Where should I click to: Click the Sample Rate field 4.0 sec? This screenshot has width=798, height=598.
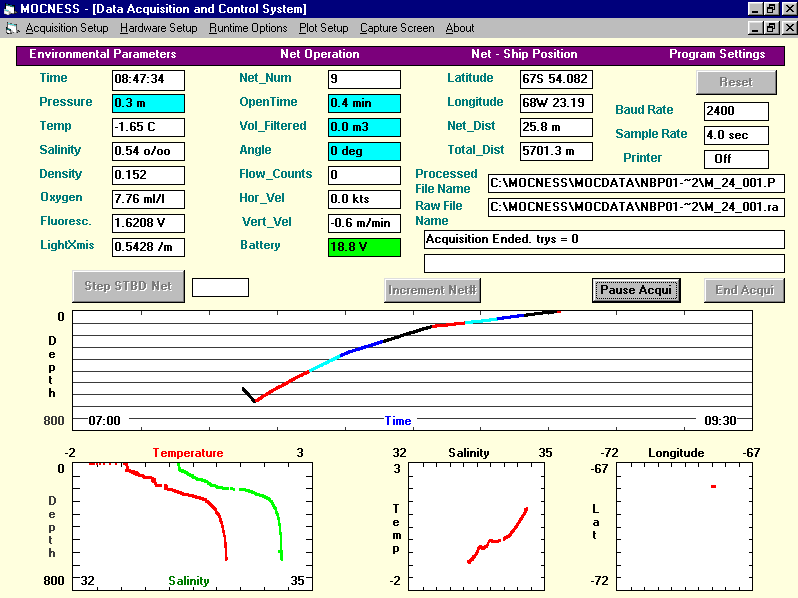click(x=736, y=135)
